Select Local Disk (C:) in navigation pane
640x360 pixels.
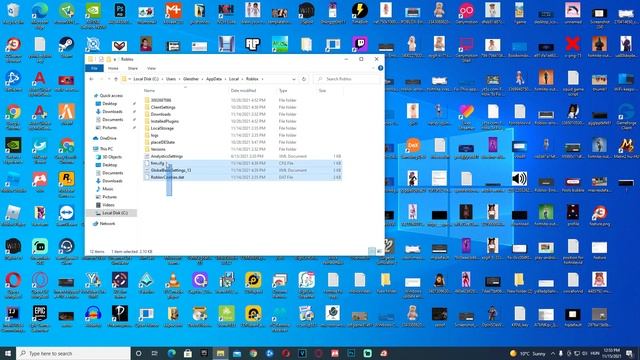[x=112, y=213]
